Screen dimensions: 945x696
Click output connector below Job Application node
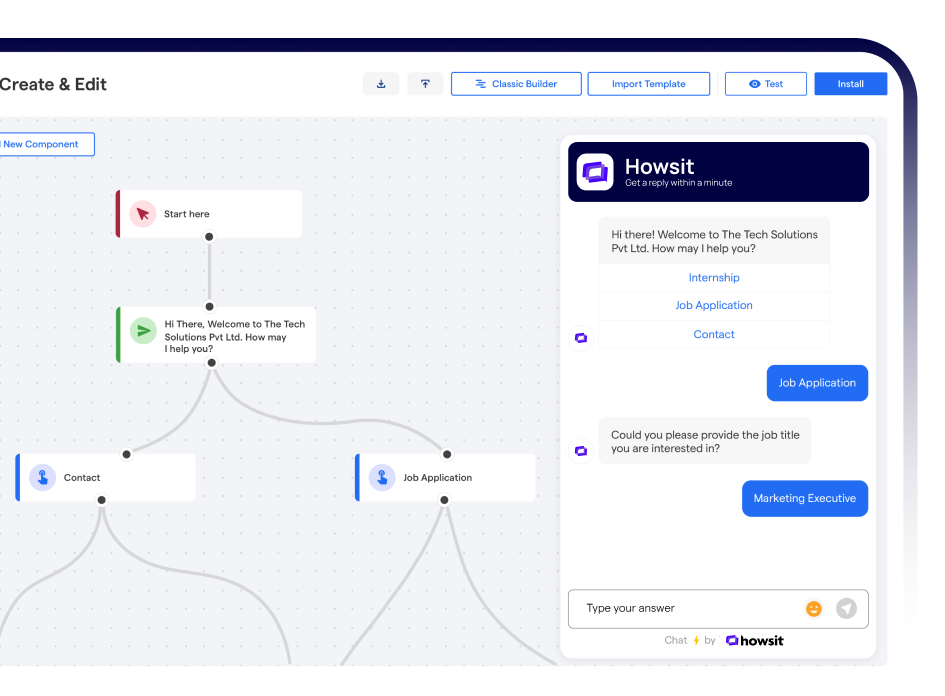[x=444, y=500]
